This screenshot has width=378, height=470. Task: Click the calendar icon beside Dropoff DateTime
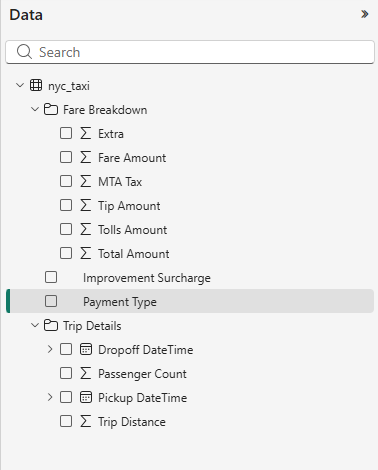coord(86,349)
